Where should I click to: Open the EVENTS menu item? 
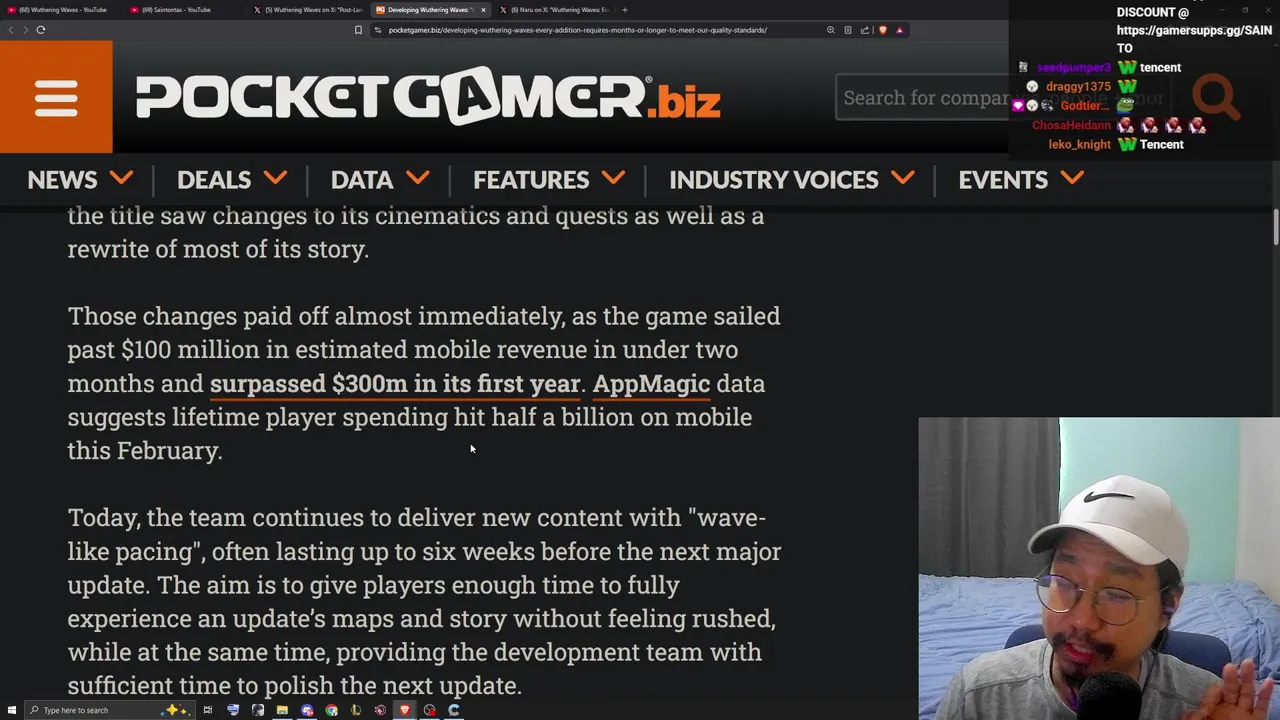pyautogui.click(x=1003, y=180)
